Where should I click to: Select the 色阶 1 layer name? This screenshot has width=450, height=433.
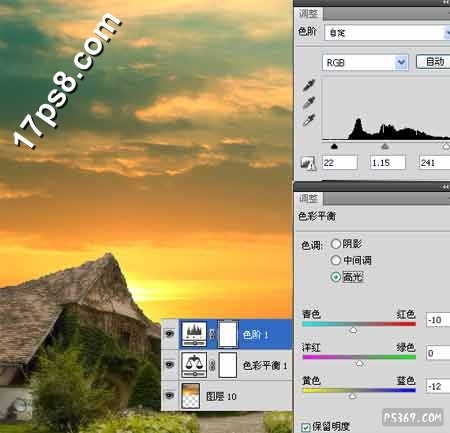(x=256, y=334)
